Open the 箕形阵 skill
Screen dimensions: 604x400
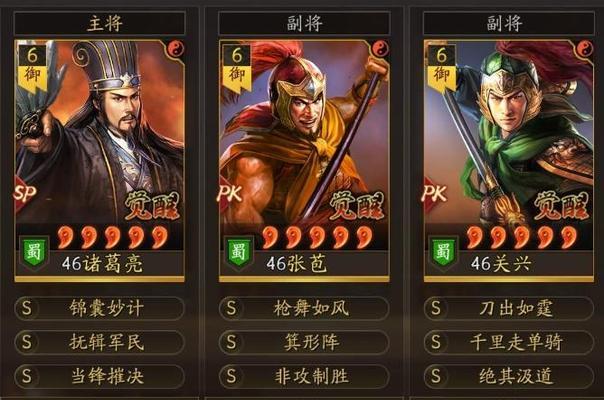pos(304,342)
